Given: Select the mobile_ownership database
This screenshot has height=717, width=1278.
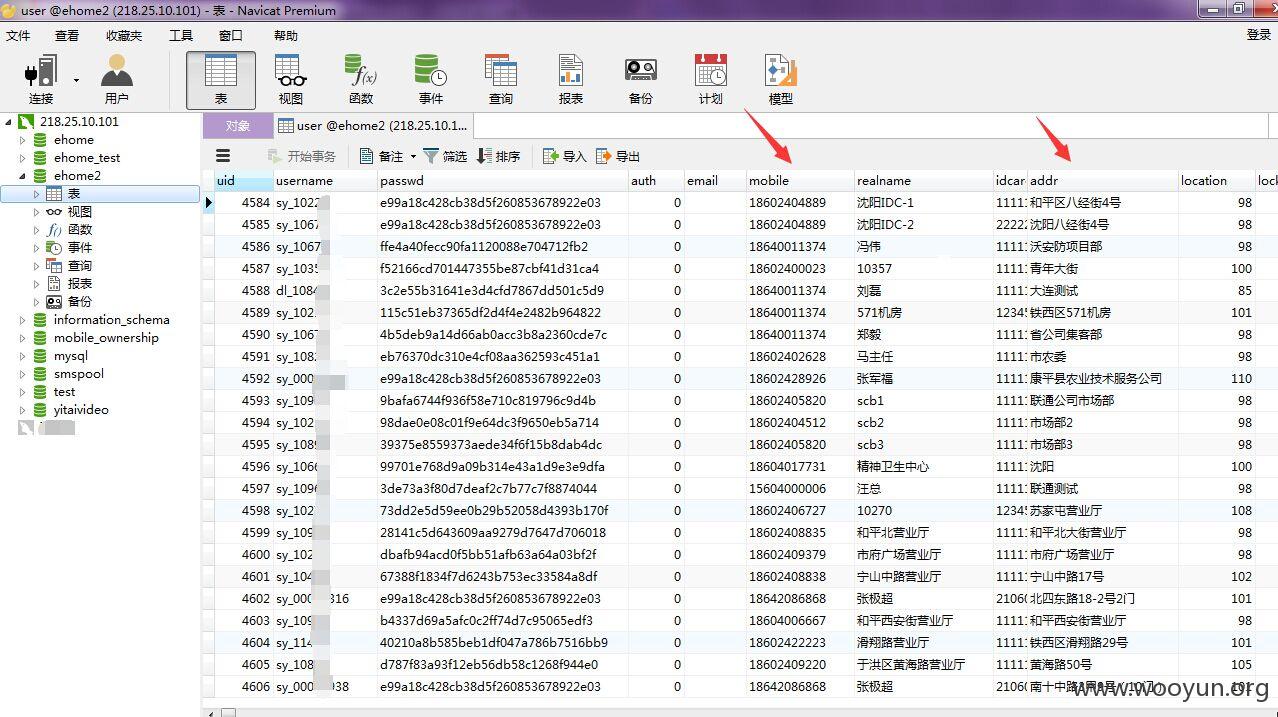Looking at the screenshot, I should 106,338.
